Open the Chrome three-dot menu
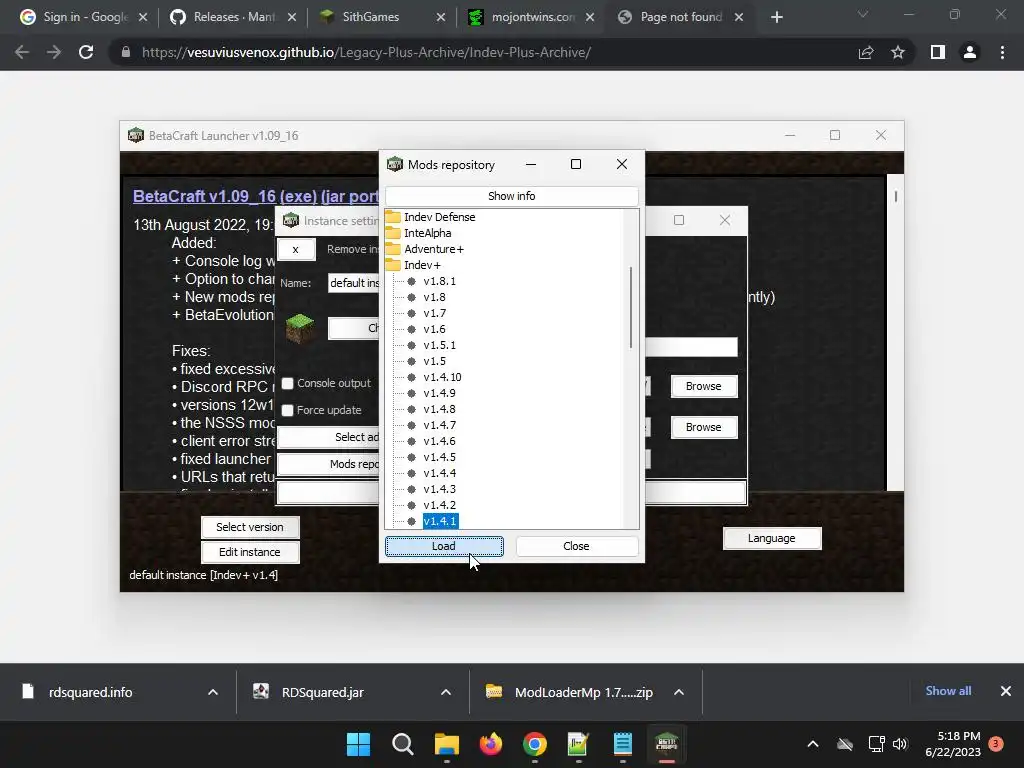The height and width of the screenshot is (768, 1024). coord(1002,52)
